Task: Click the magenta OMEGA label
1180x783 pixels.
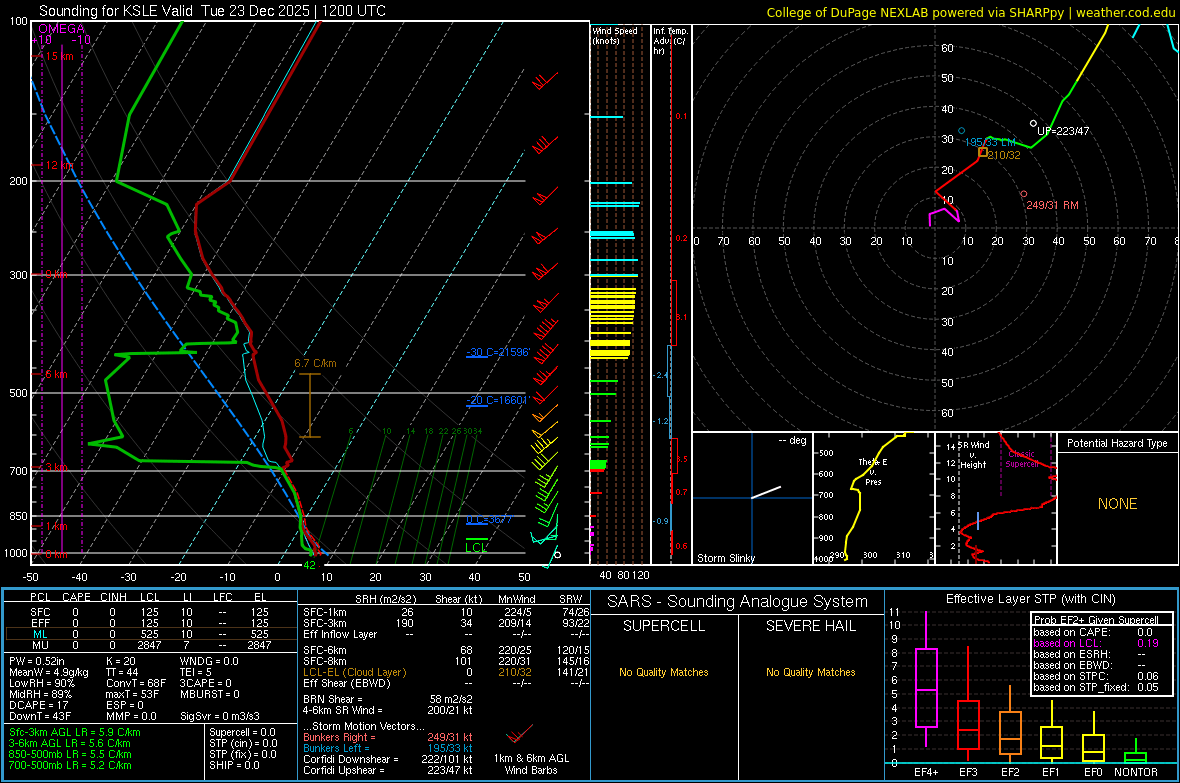Action: coord(61,29)
